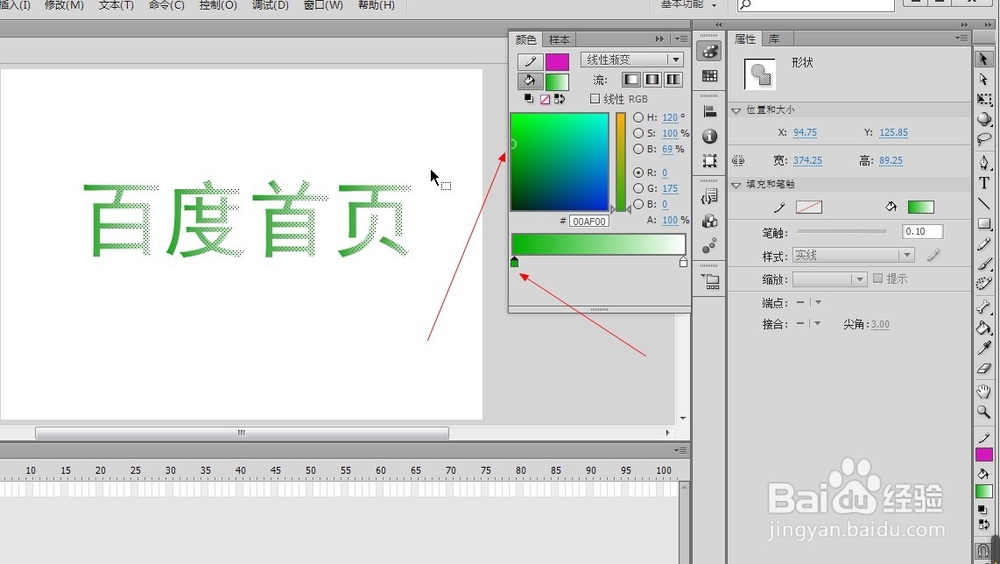Select the 属性 properties tab
Image resolution: width=1000 pixels, height=564 pixels.
point(745,39)
